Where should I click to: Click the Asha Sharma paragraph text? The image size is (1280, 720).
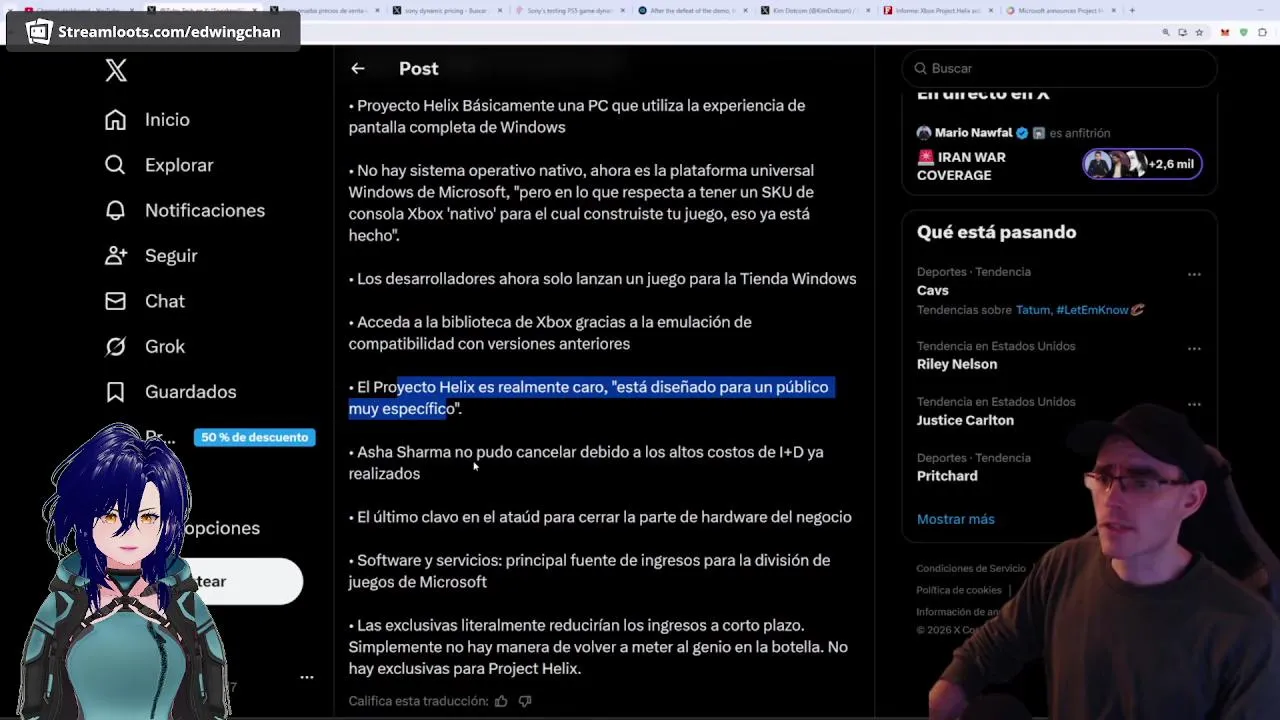pyautogui.click(x=586, y=463)
